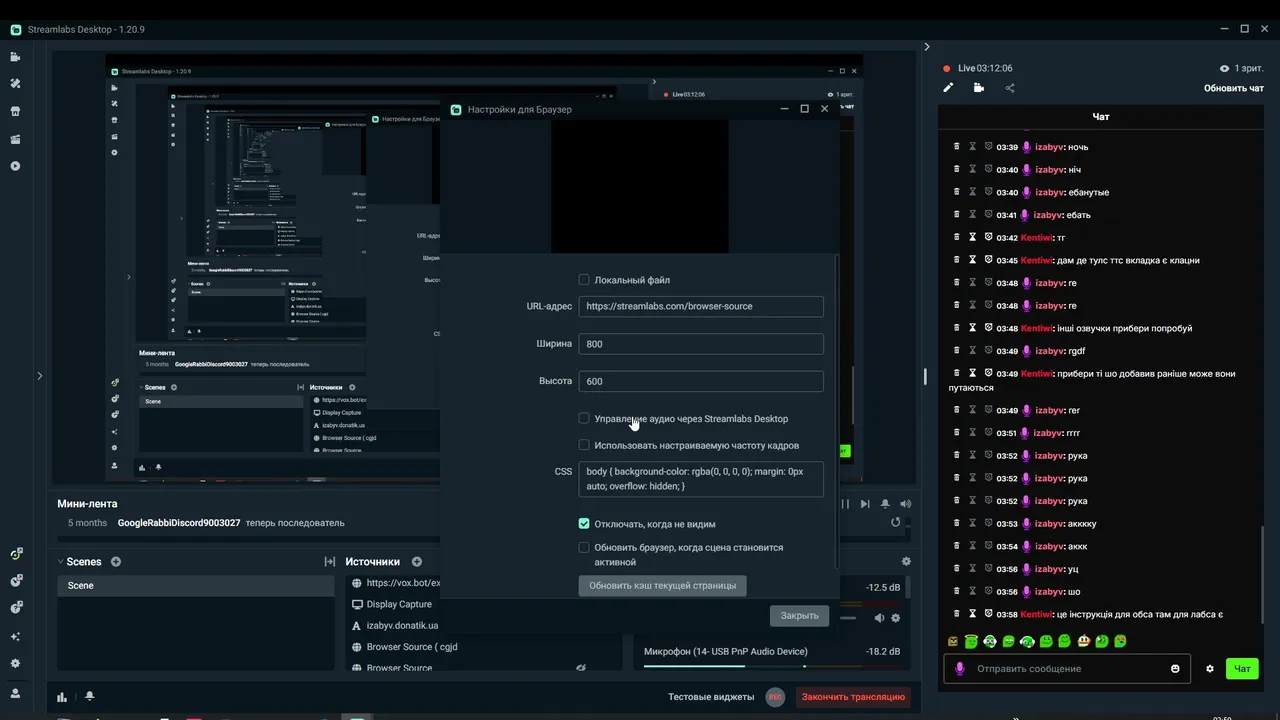Image resolution: width=1280 pixels, height=720 pixels.
Task: Mute alert volume speaker in mini-feed
Action: tap(905, 504)
